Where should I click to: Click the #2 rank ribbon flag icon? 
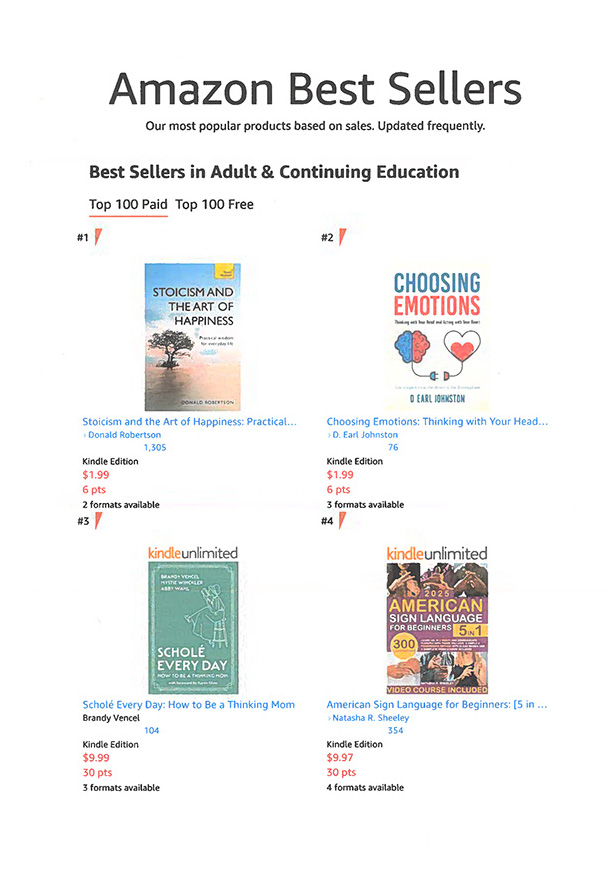coord(342,237)
